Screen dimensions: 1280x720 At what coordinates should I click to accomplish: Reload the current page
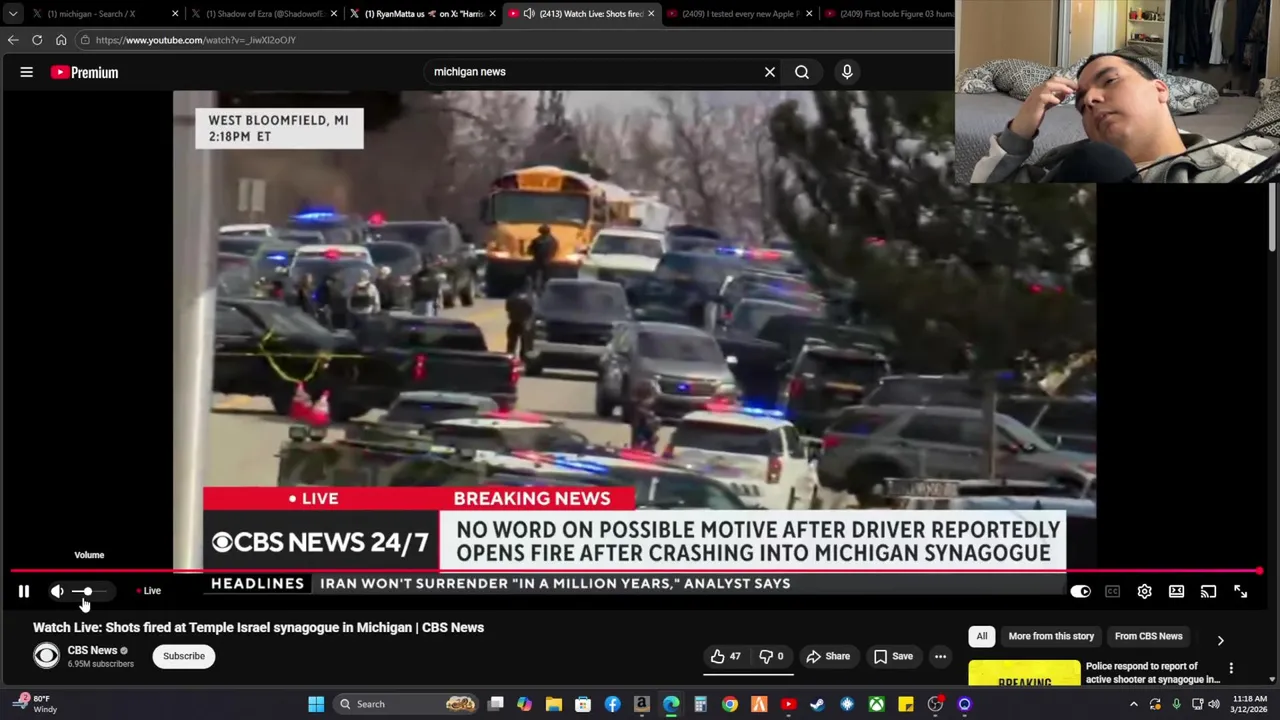pos(37,40)
